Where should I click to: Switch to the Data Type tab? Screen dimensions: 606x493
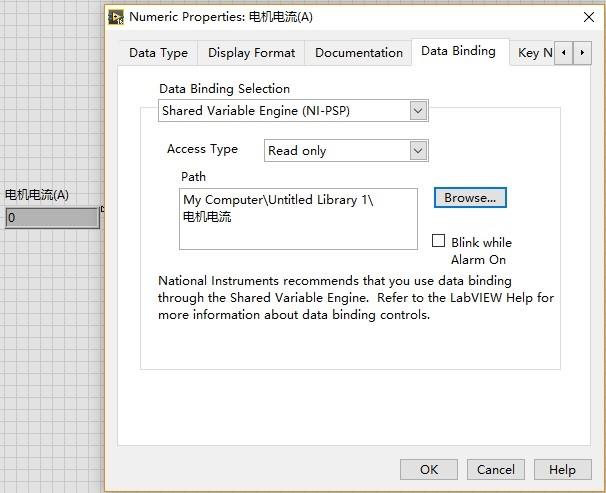pos(158,53)
